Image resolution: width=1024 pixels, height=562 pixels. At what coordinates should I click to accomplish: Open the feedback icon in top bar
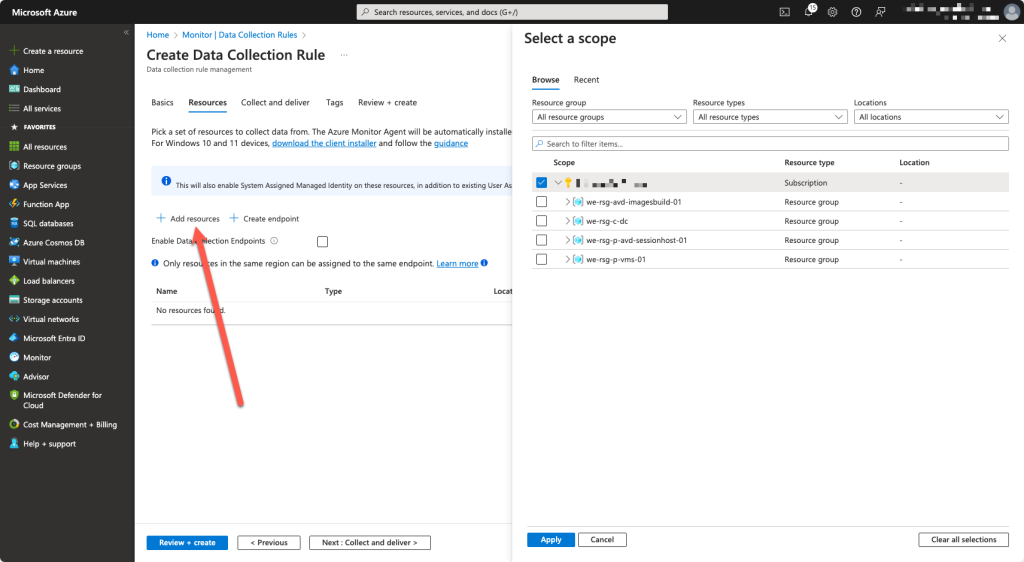click(880, 12)
